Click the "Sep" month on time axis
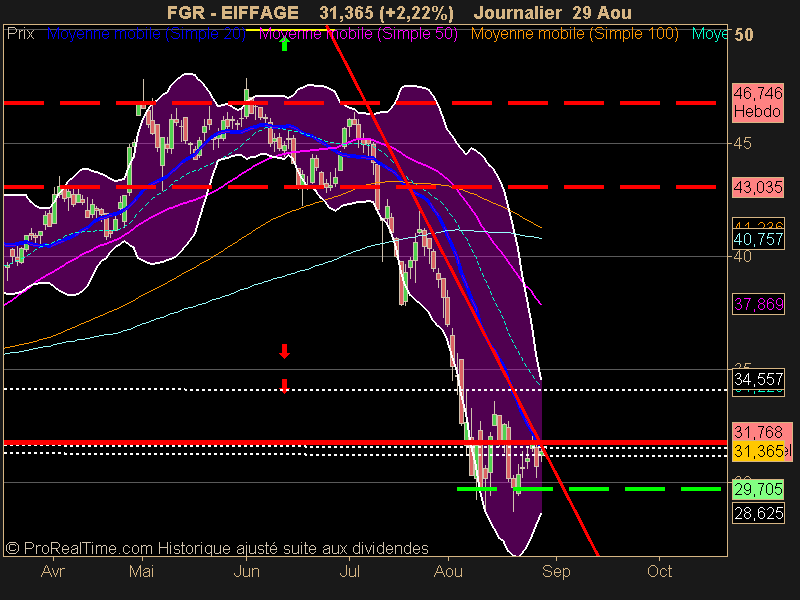Viewport: 800px width, 600px height. [x=556, y=571]
